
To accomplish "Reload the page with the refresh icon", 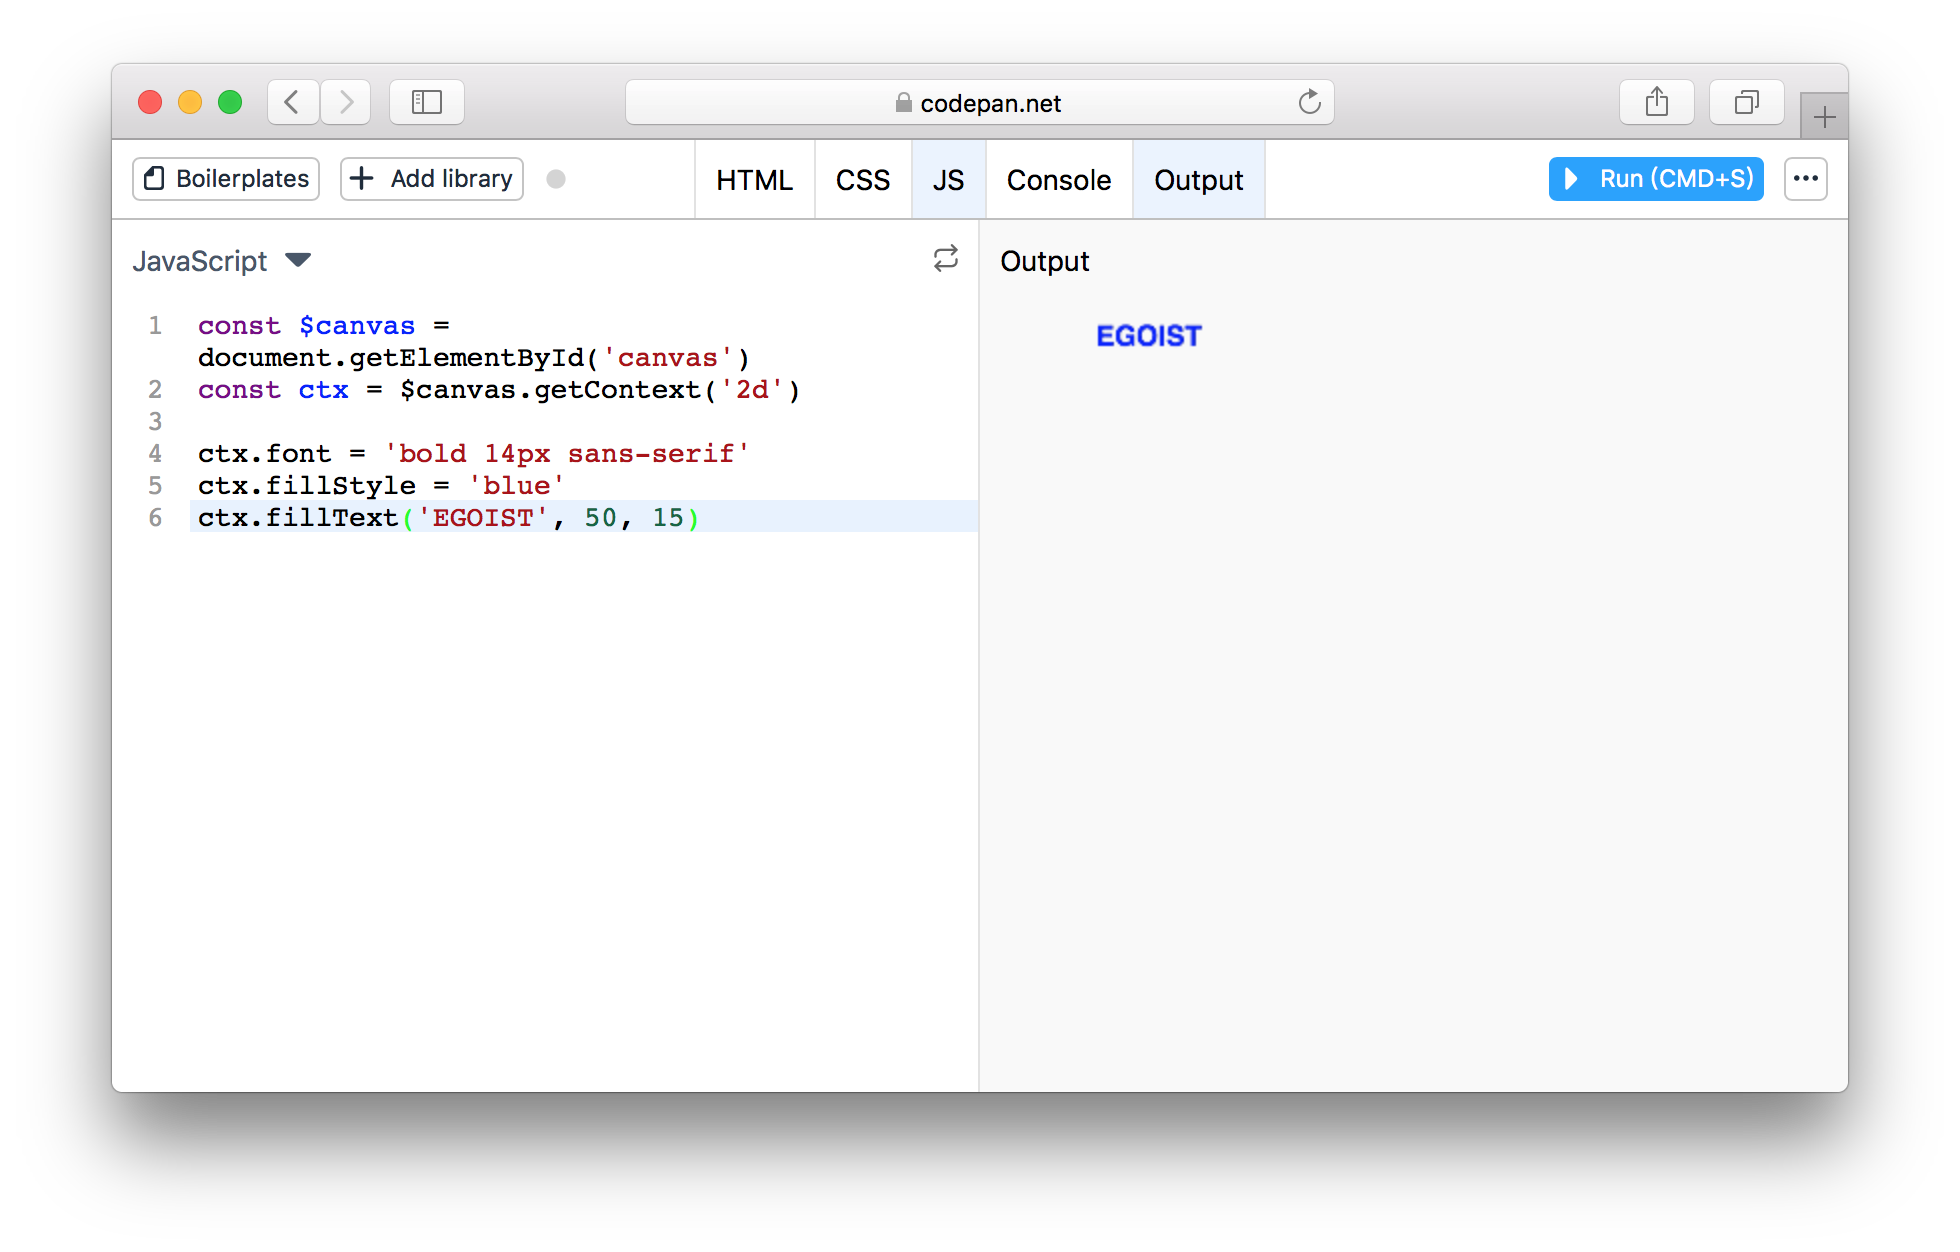I will coord(1309,102).
